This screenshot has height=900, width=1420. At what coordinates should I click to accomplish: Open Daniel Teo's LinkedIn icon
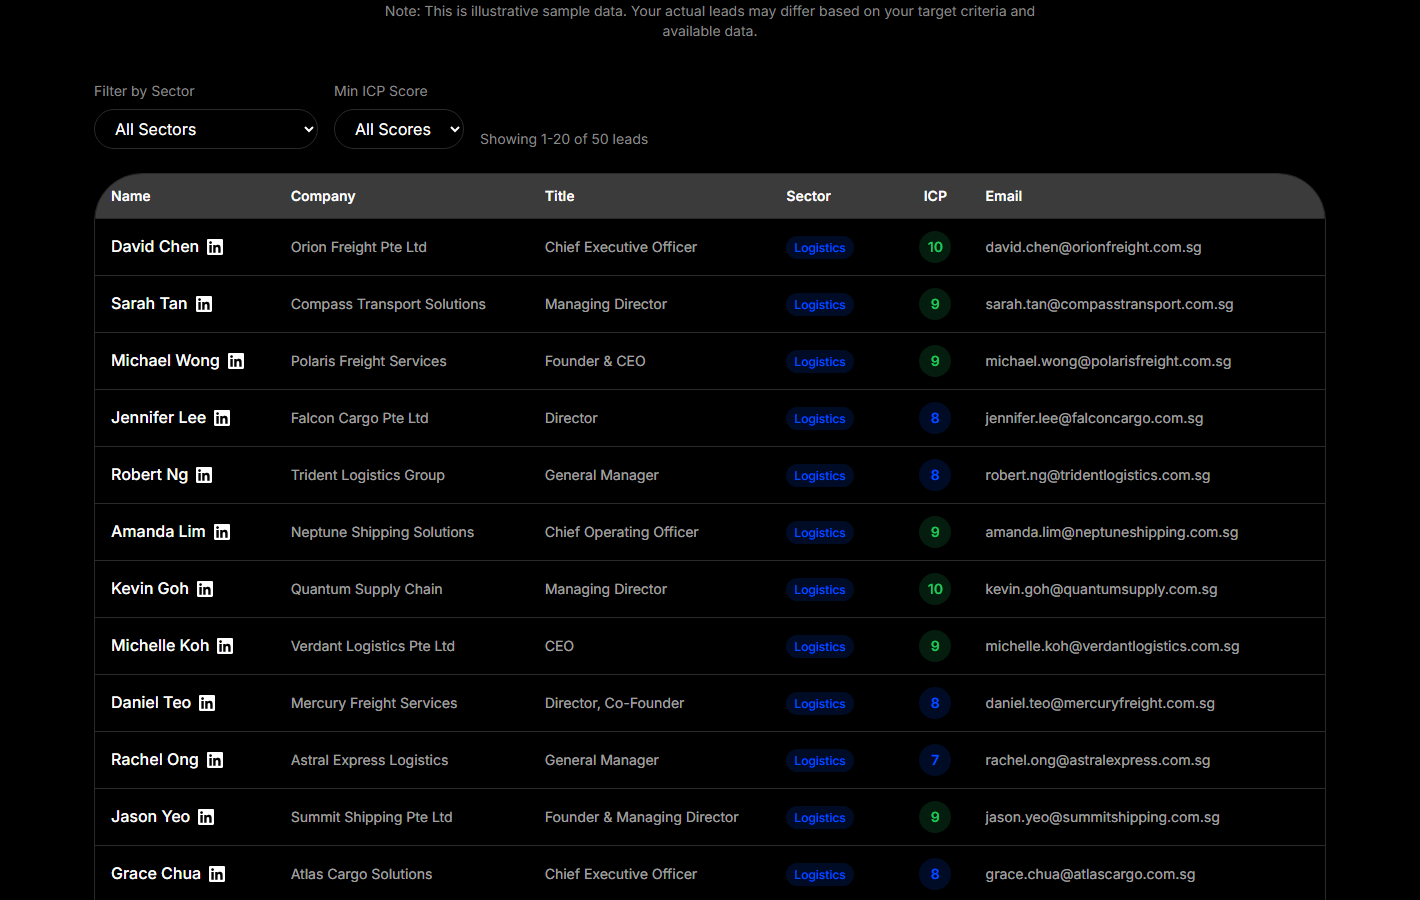tap(207, 703)
